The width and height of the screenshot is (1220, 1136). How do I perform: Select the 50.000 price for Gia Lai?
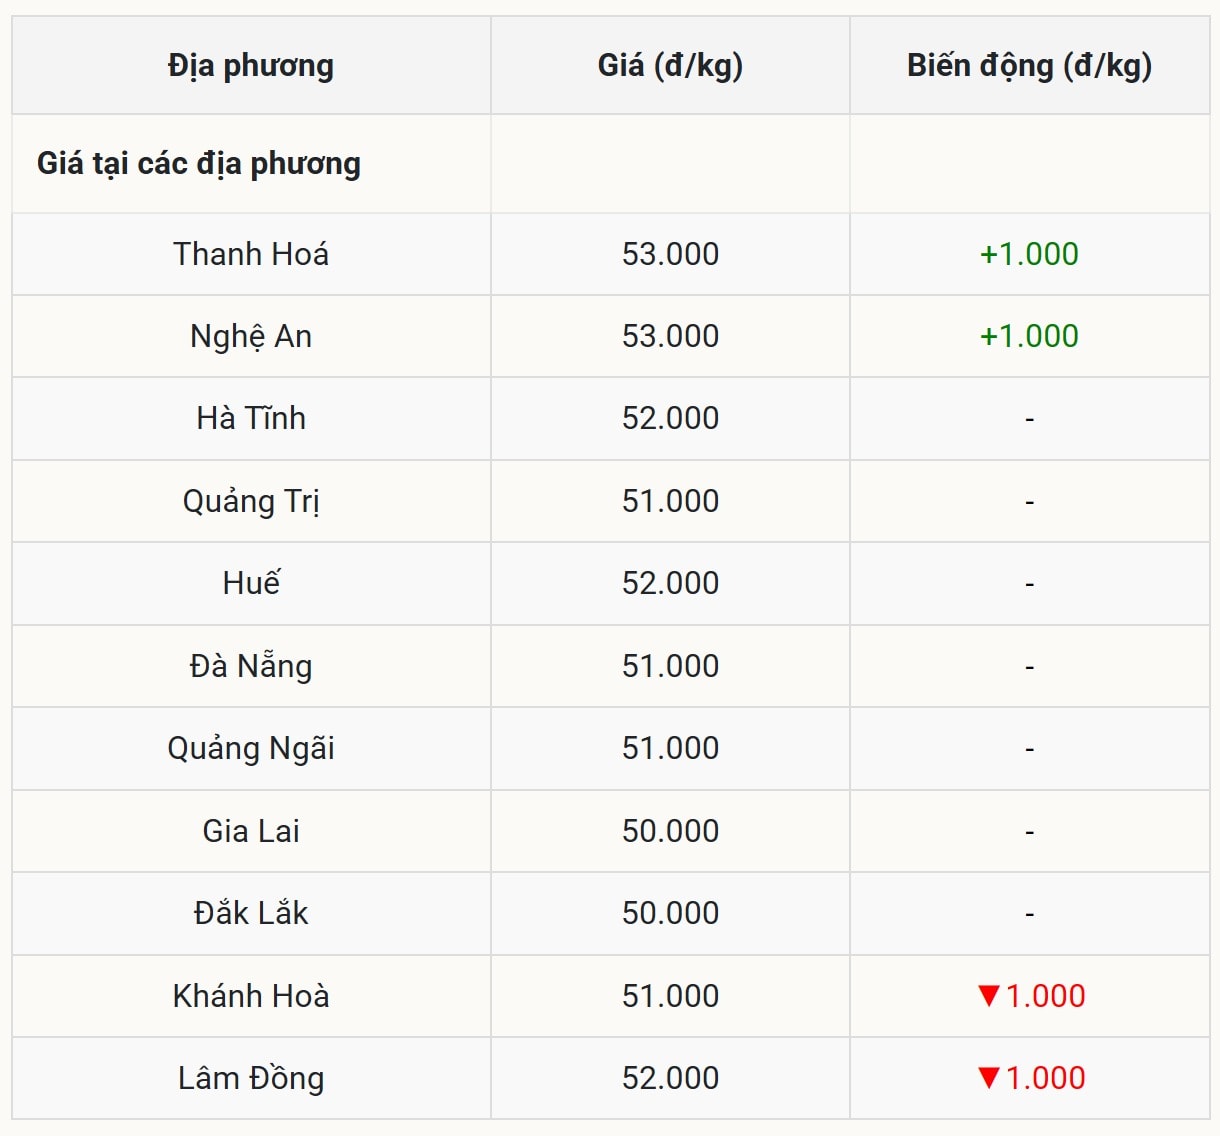point(670,831)
